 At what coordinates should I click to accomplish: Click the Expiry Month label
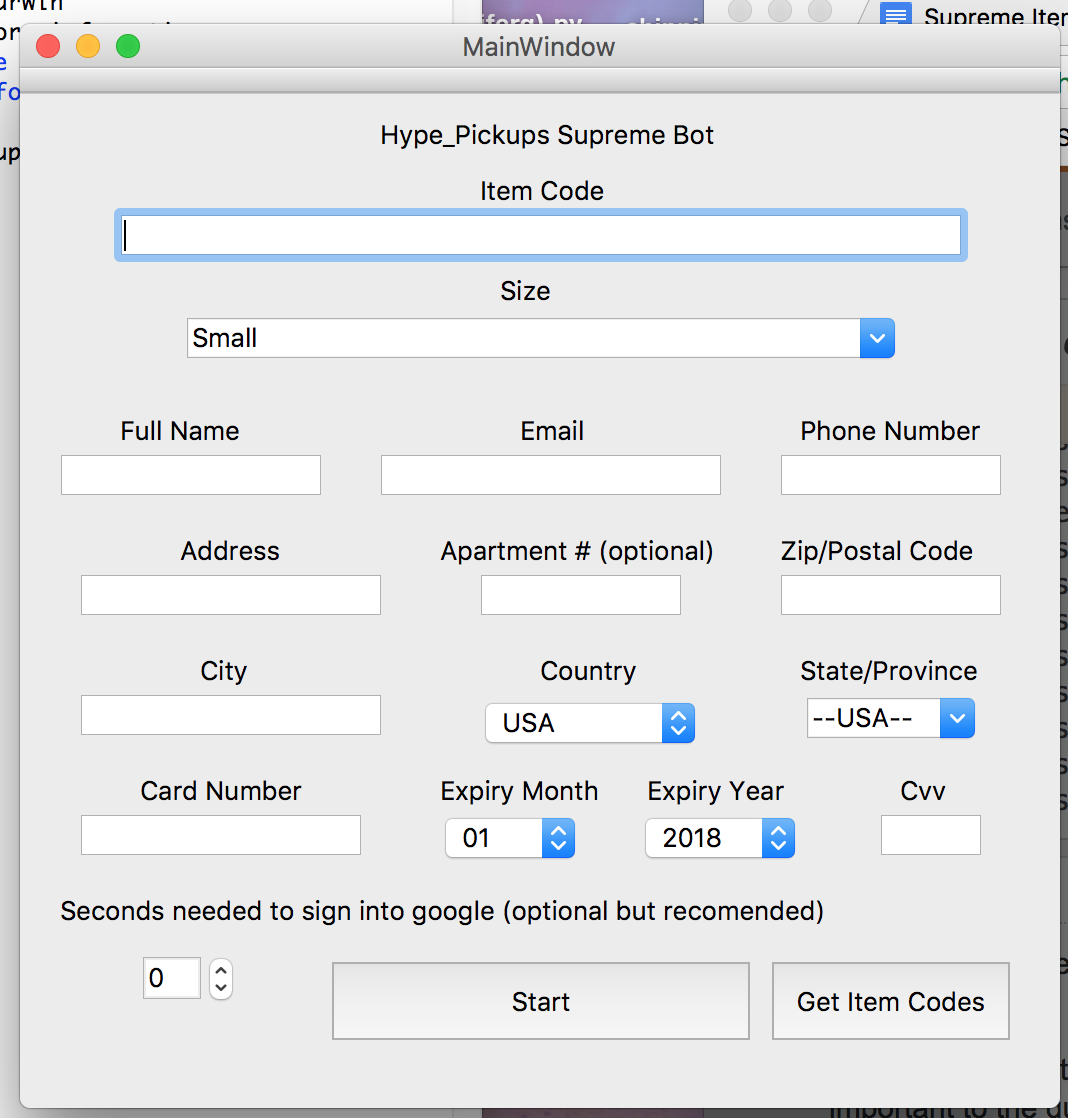click(519, 791)
